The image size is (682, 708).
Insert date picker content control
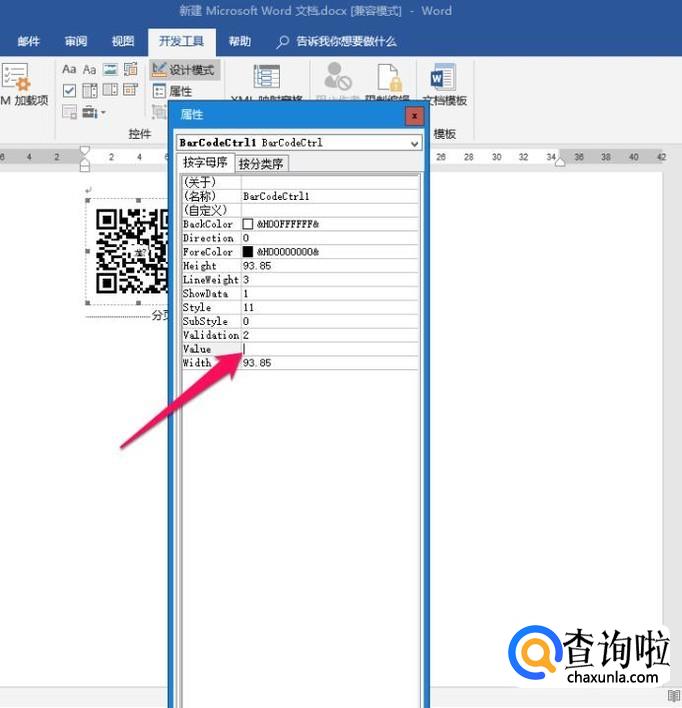[131, 90]
